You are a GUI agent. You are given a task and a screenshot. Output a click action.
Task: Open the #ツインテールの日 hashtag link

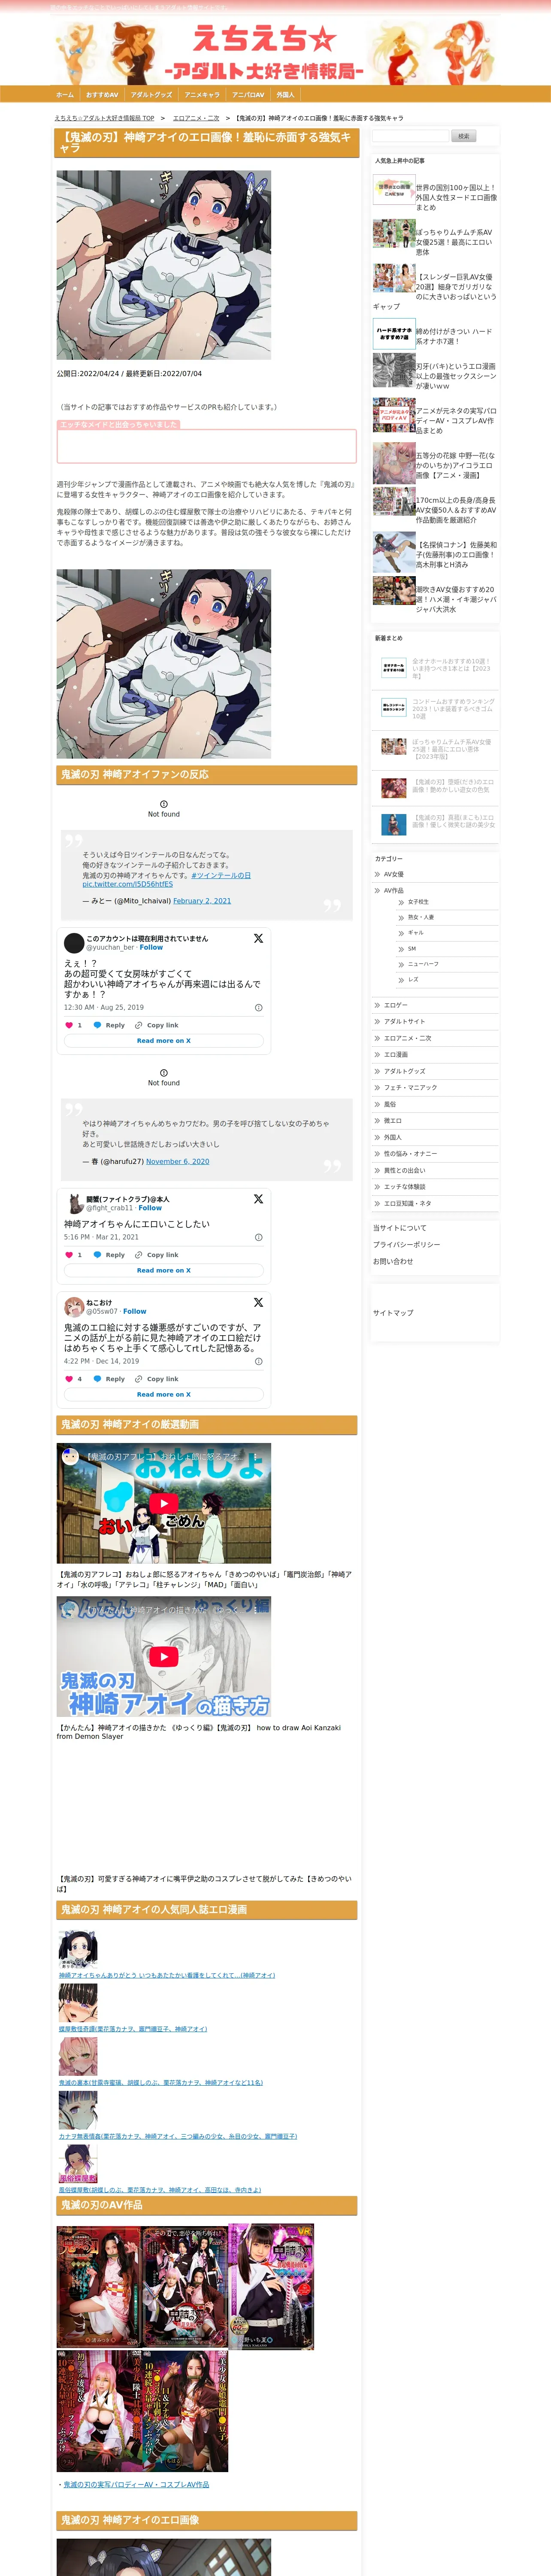point(221,875)
